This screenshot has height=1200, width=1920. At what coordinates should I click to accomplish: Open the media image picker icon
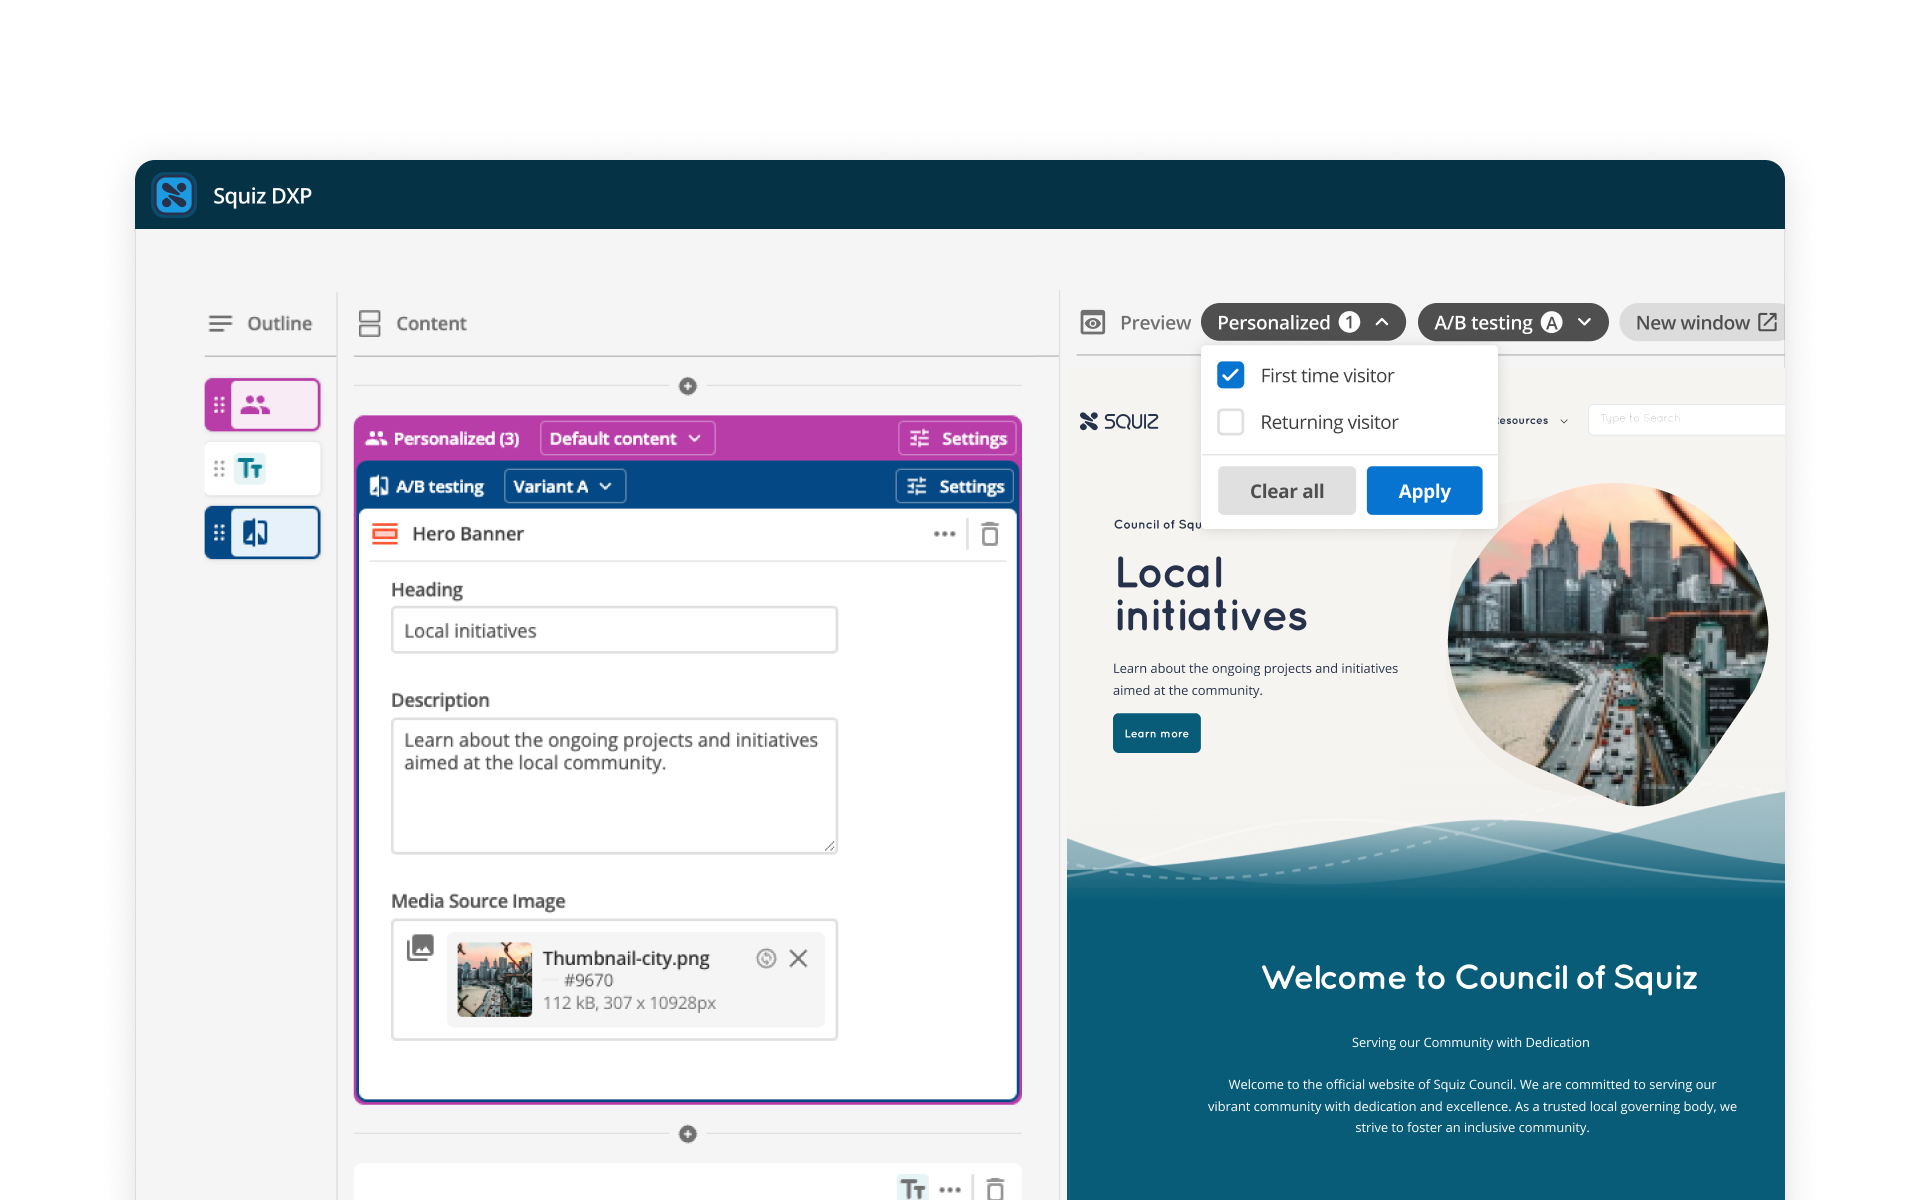click(420, 947)
